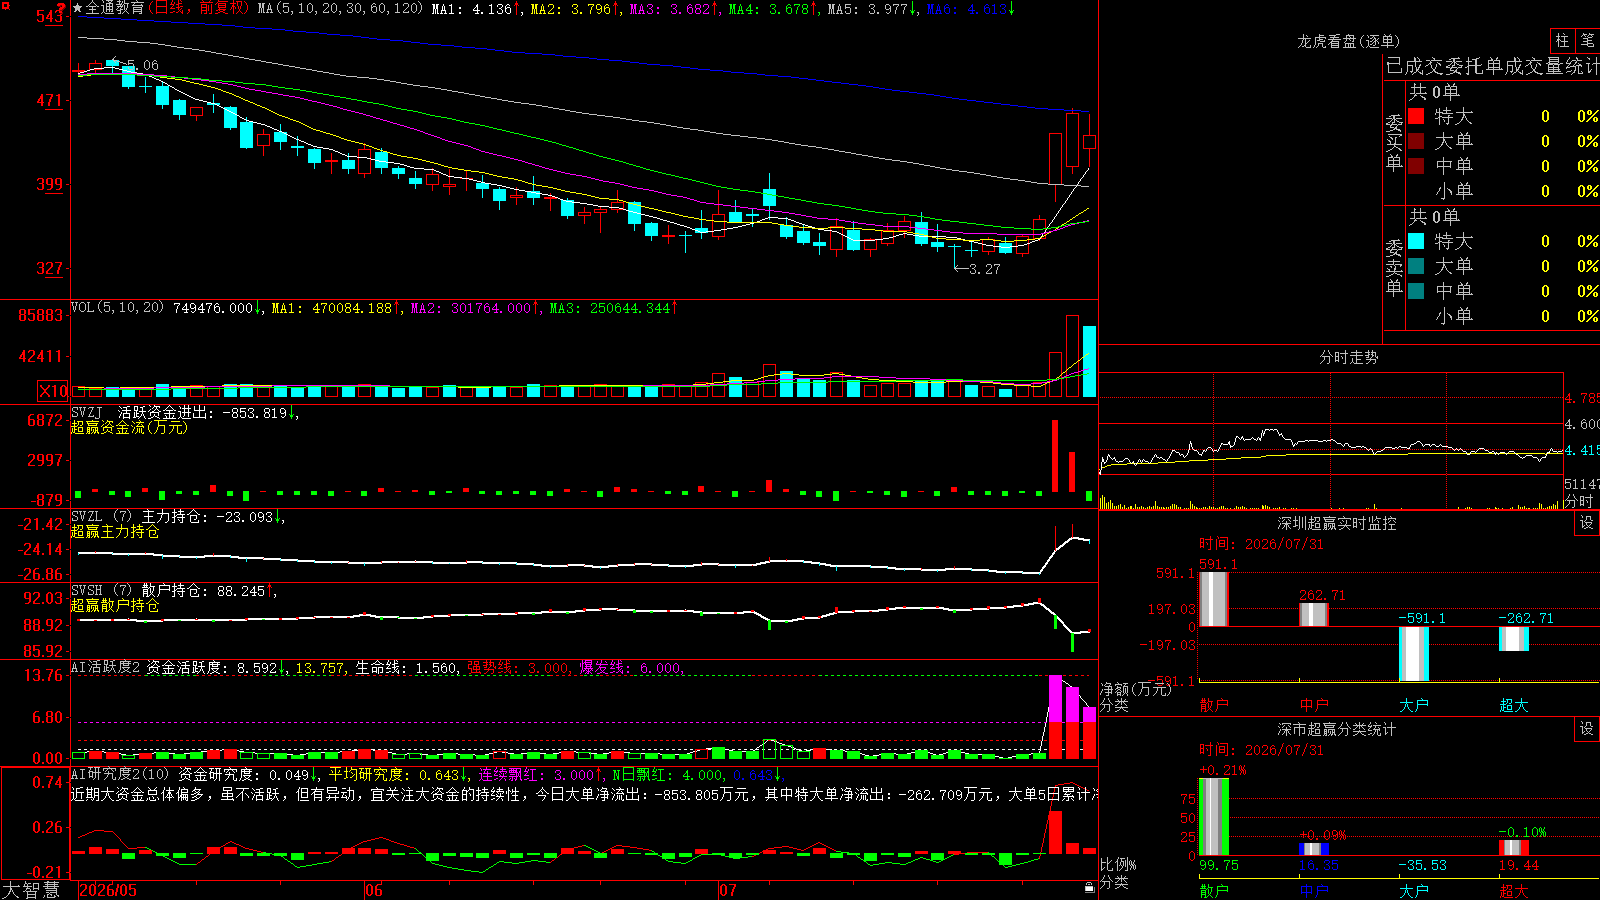Click the star icon before 全通教育
The width and height of the screenshot is (1600, 900).
coord(78,8)
